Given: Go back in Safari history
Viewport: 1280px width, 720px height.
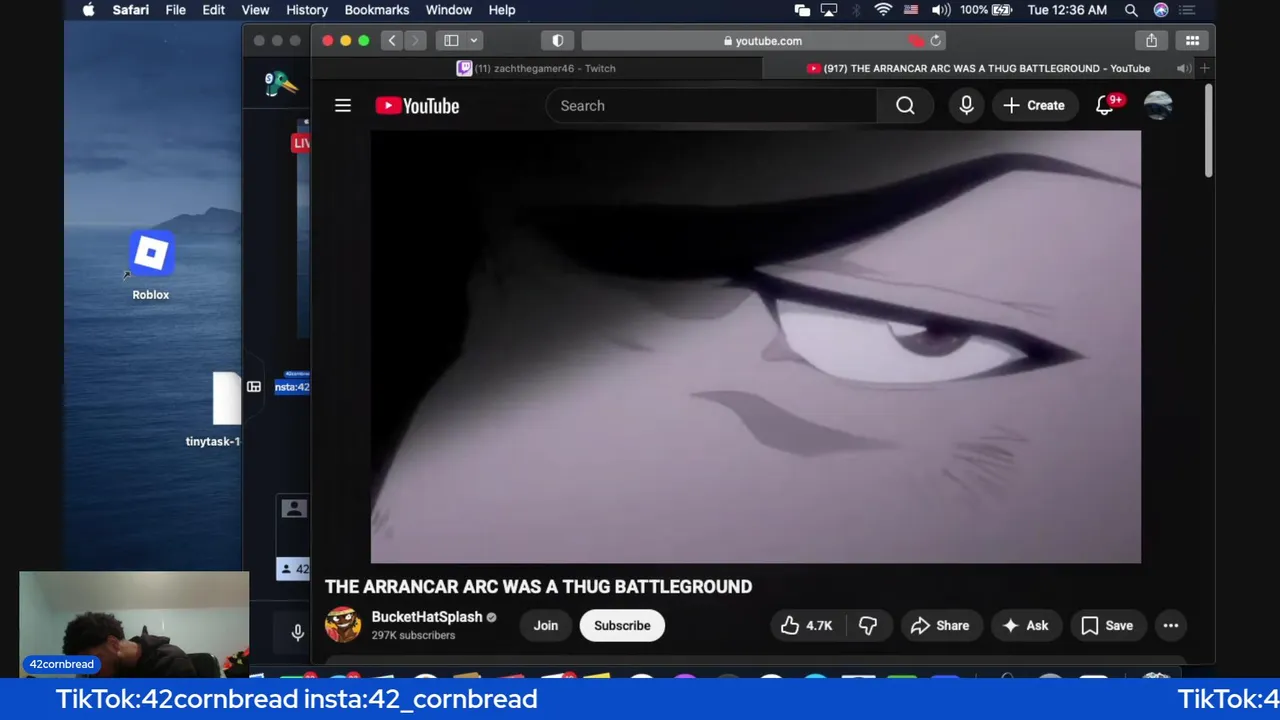Looking at the screenshot, I should 392,41.
